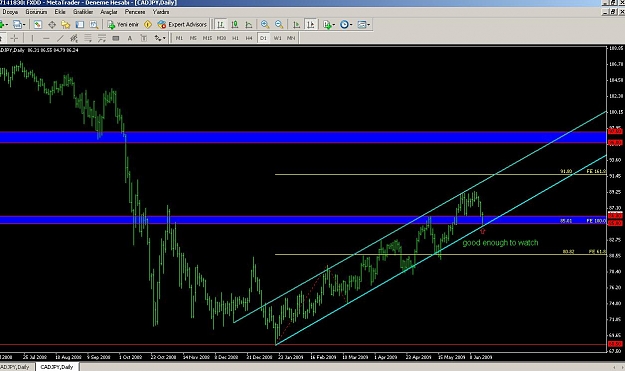625x371 pixels.
Task: Open the templates dropdown
Action: click(364, 25)
